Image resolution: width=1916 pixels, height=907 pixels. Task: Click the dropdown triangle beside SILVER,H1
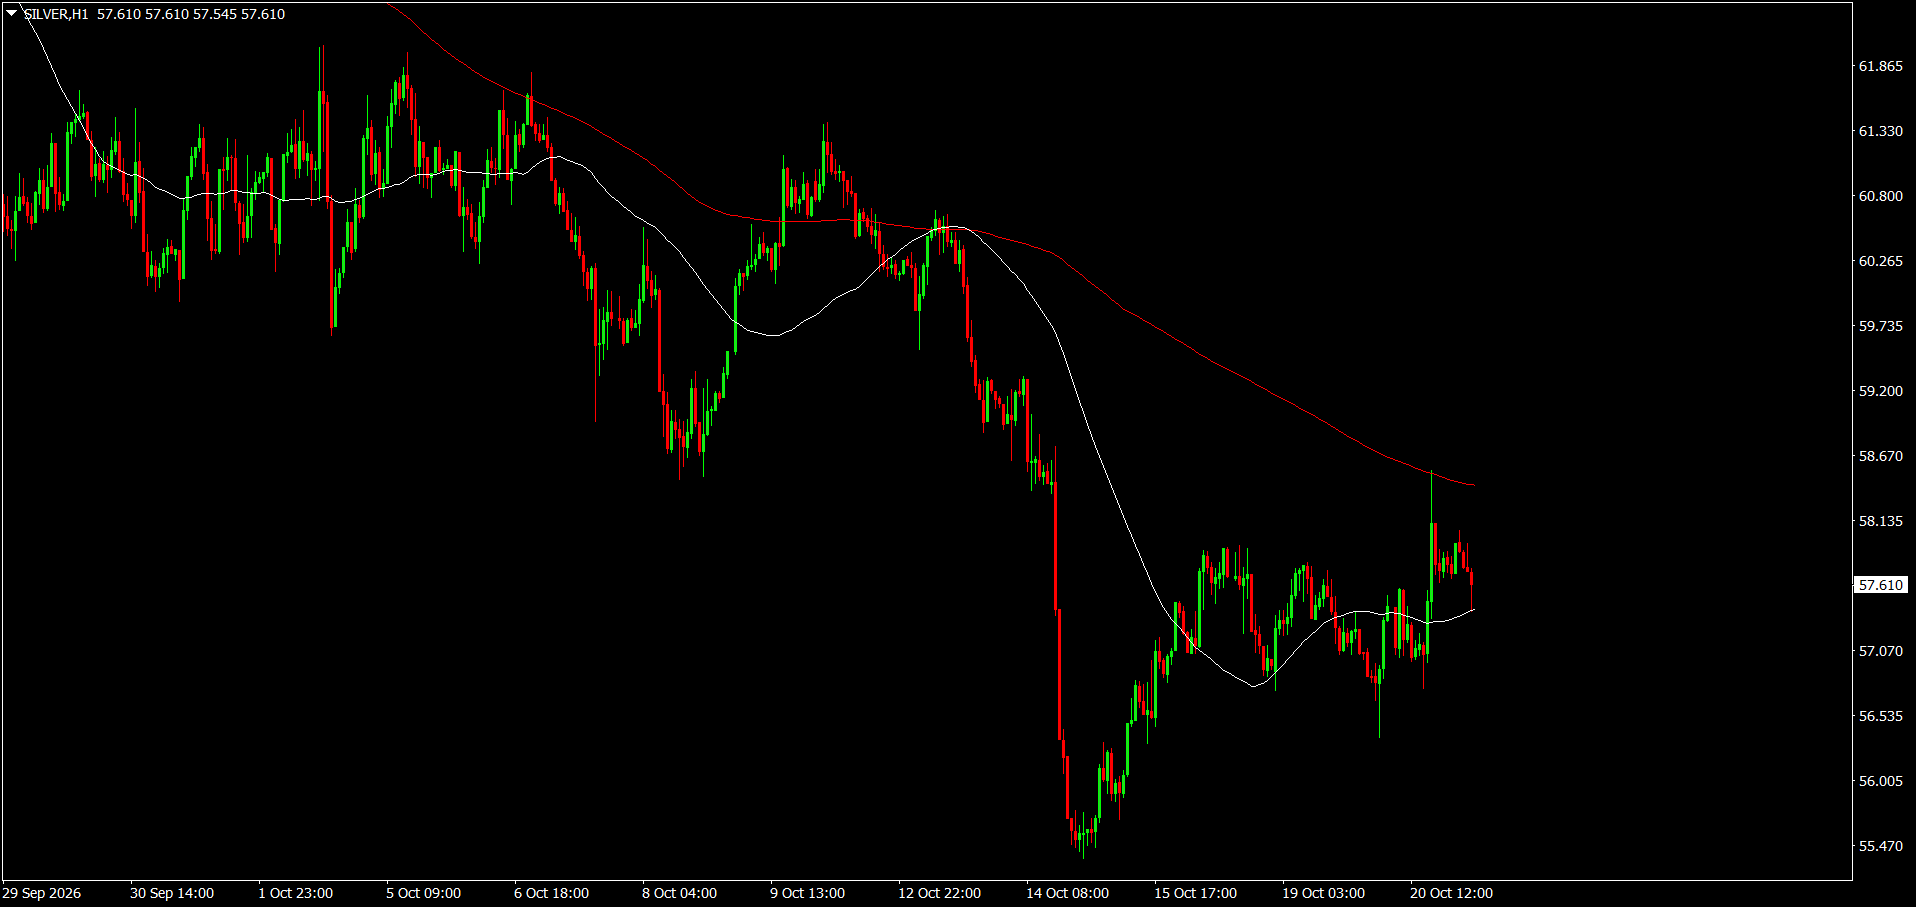pos(11,14)
